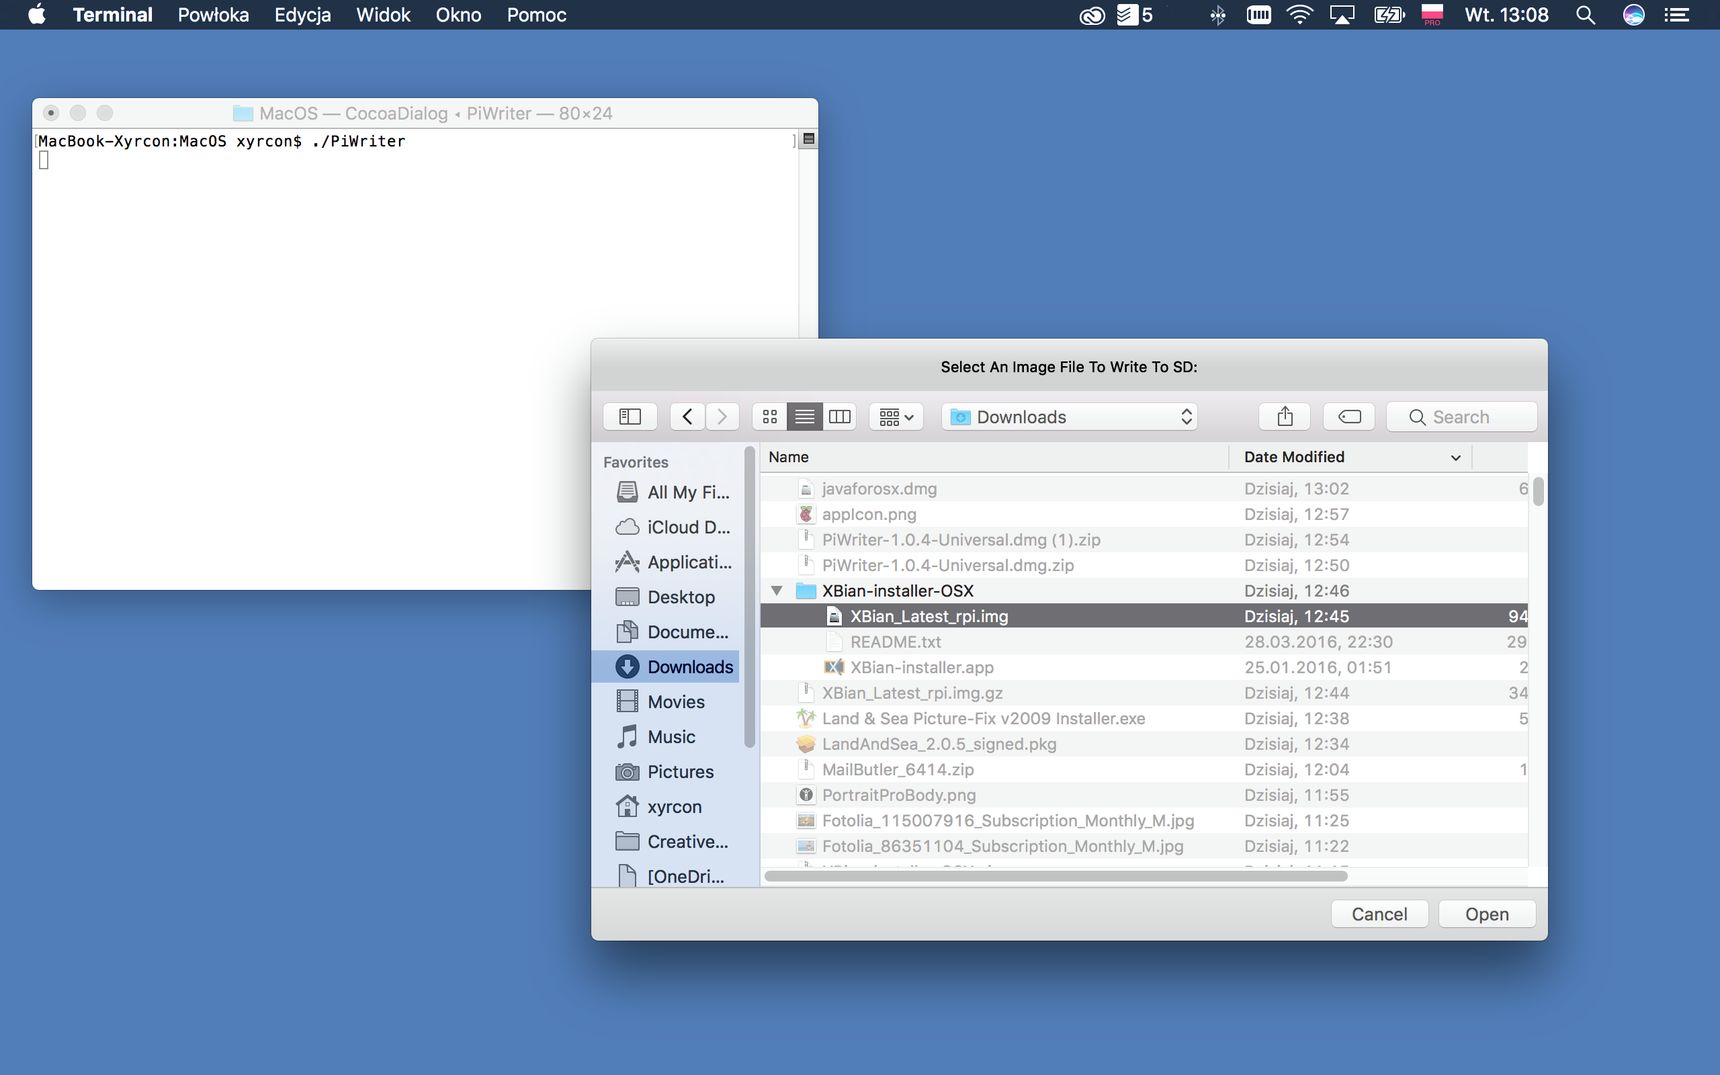The height and width of the screenshot is (1075, 1720).
Task: Open Creative Cloud menu bar icon
Action: click(1092, 15)
